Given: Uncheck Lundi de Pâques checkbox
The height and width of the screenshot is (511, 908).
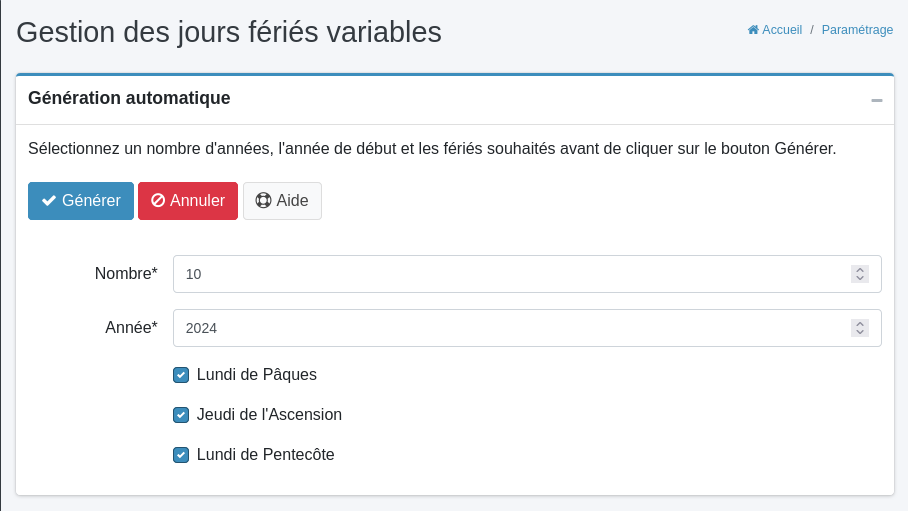Looking at the screenshot, I should [x=181, y=375].
